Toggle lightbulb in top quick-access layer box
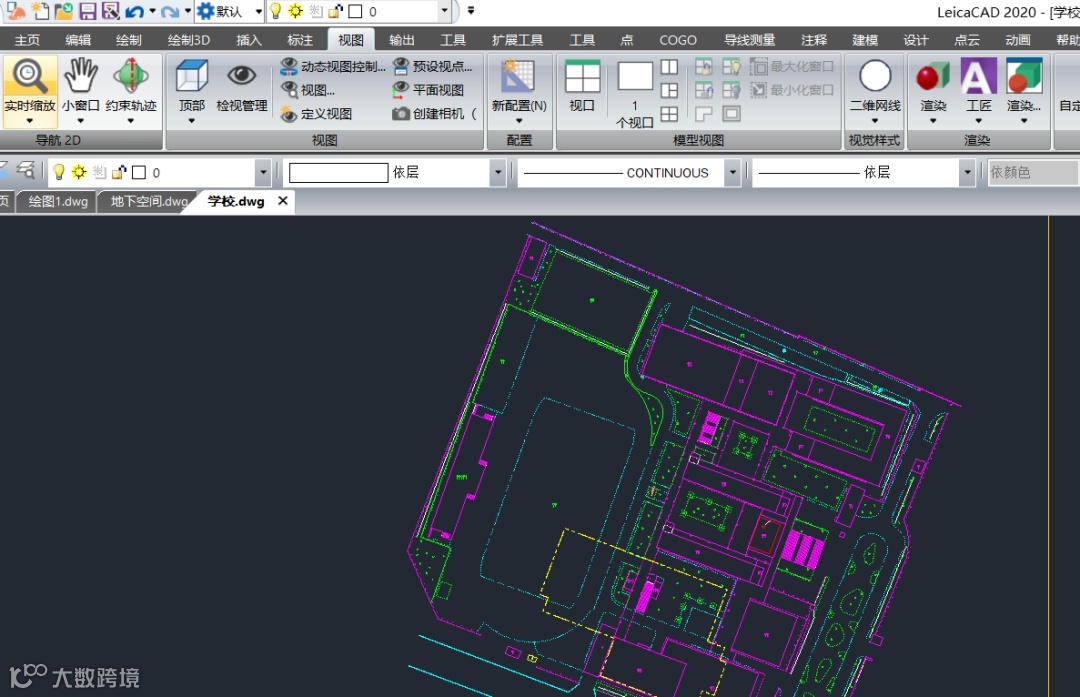Viewport: 1080px width, 697px height. 276,11
